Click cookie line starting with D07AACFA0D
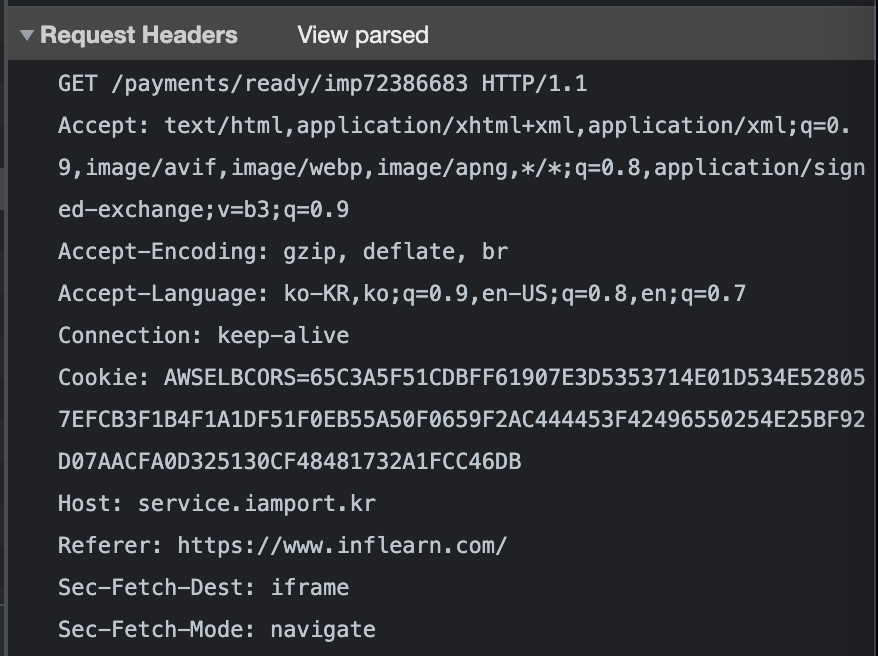878x656 pixels. pyautogui.click(x=290, y=461)
